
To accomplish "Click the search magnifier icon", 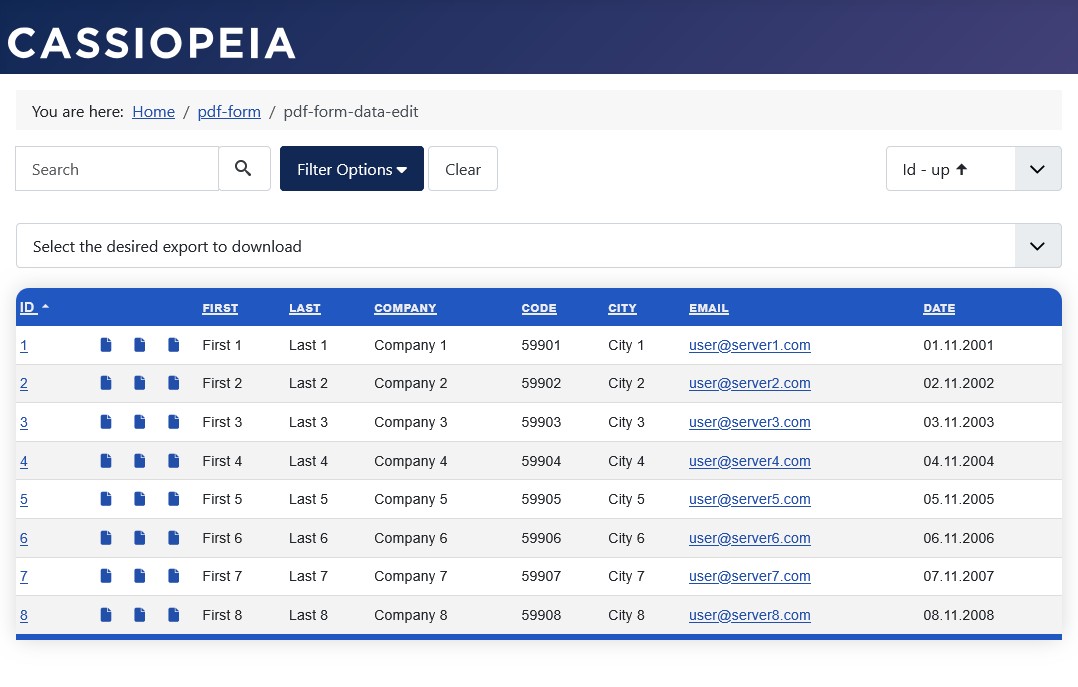I will (x=244, y=168).
